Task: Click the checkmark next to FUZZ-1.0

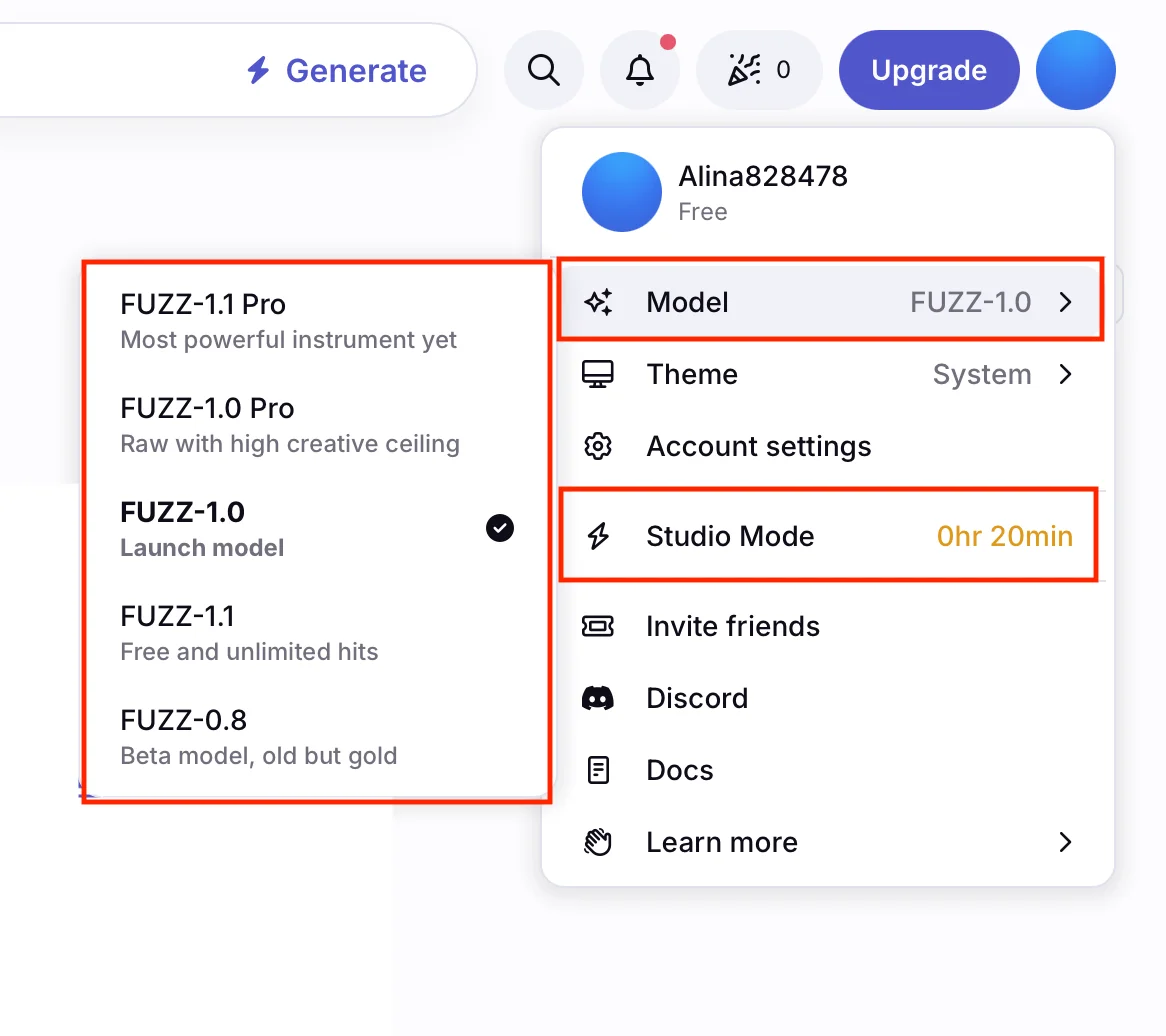Action: pyautogui.click(x=500, y=528)
